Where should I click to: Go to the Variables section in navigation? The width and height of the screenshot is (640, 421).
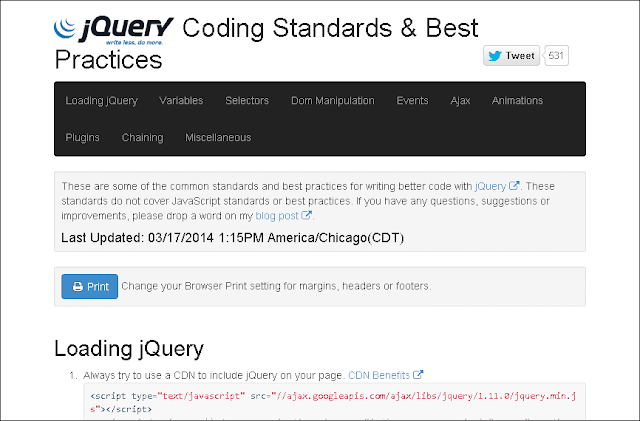[x=181, y=100]
